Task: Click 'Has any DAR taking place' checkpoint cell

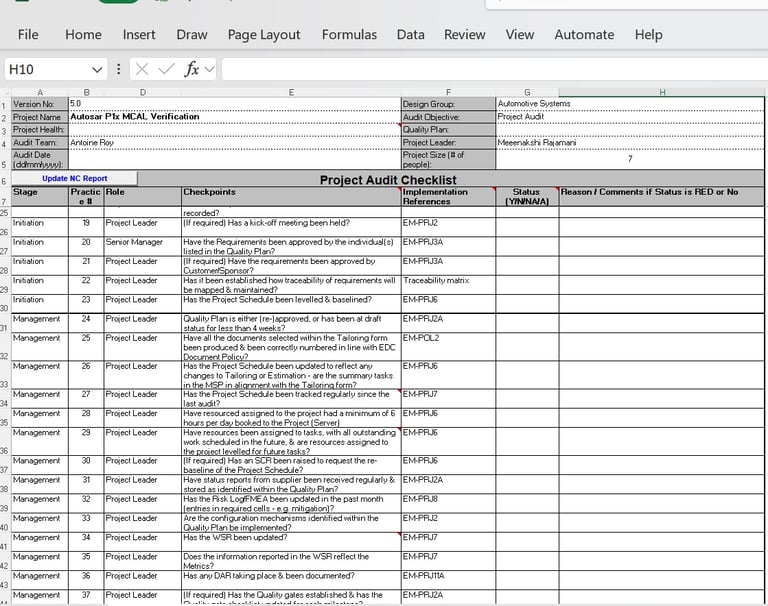Action: coord(291,580)
